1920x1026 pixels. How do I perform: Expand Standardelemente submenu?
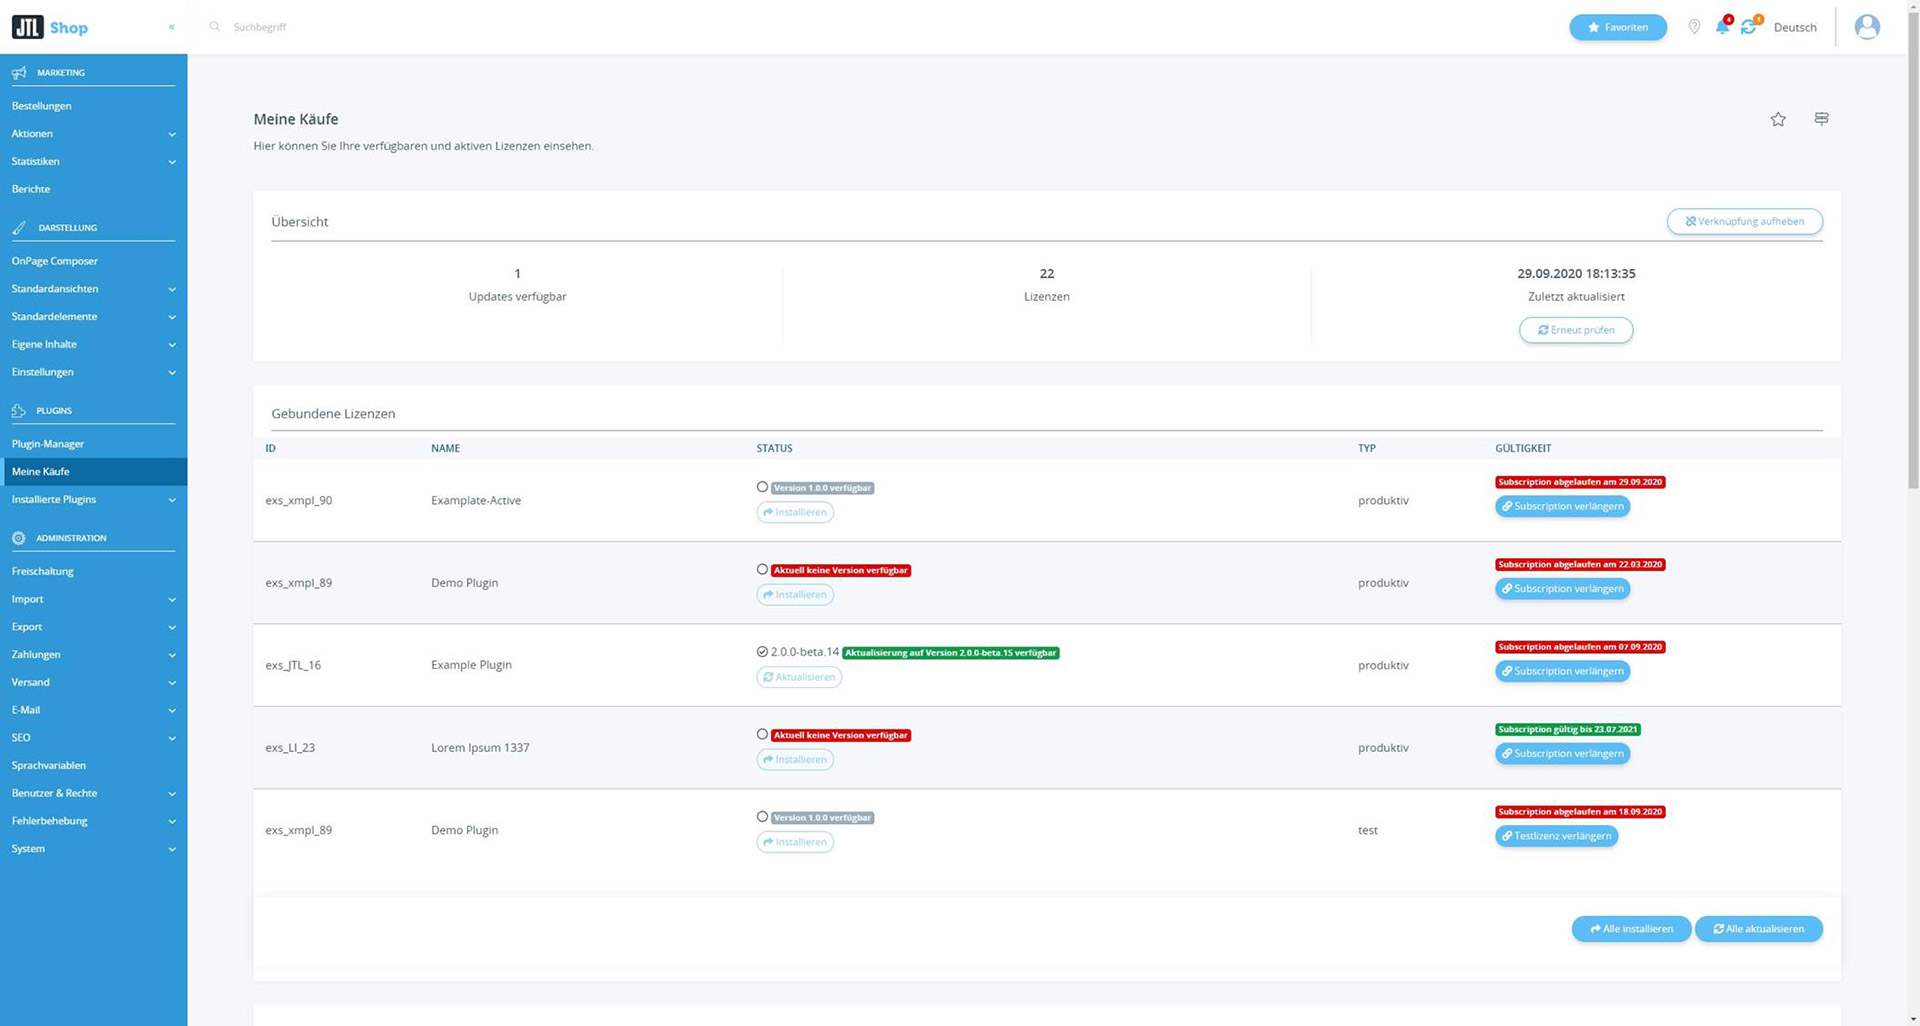(x=94, y=316)
